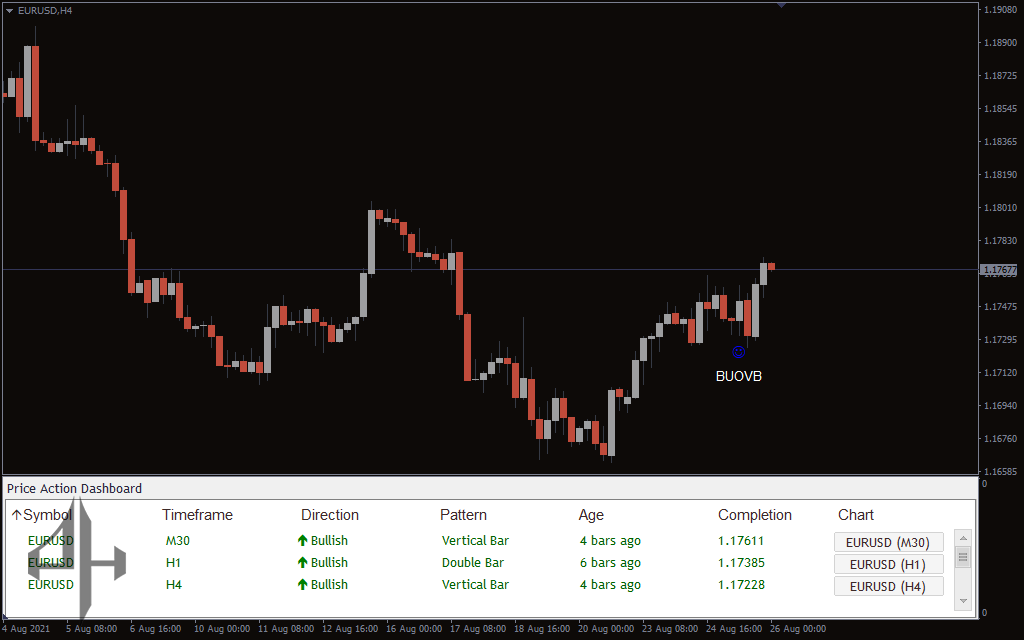1024x640 pixels.
Task: Click the 26 Aug 00:00 time label
Action: point(798,629)
